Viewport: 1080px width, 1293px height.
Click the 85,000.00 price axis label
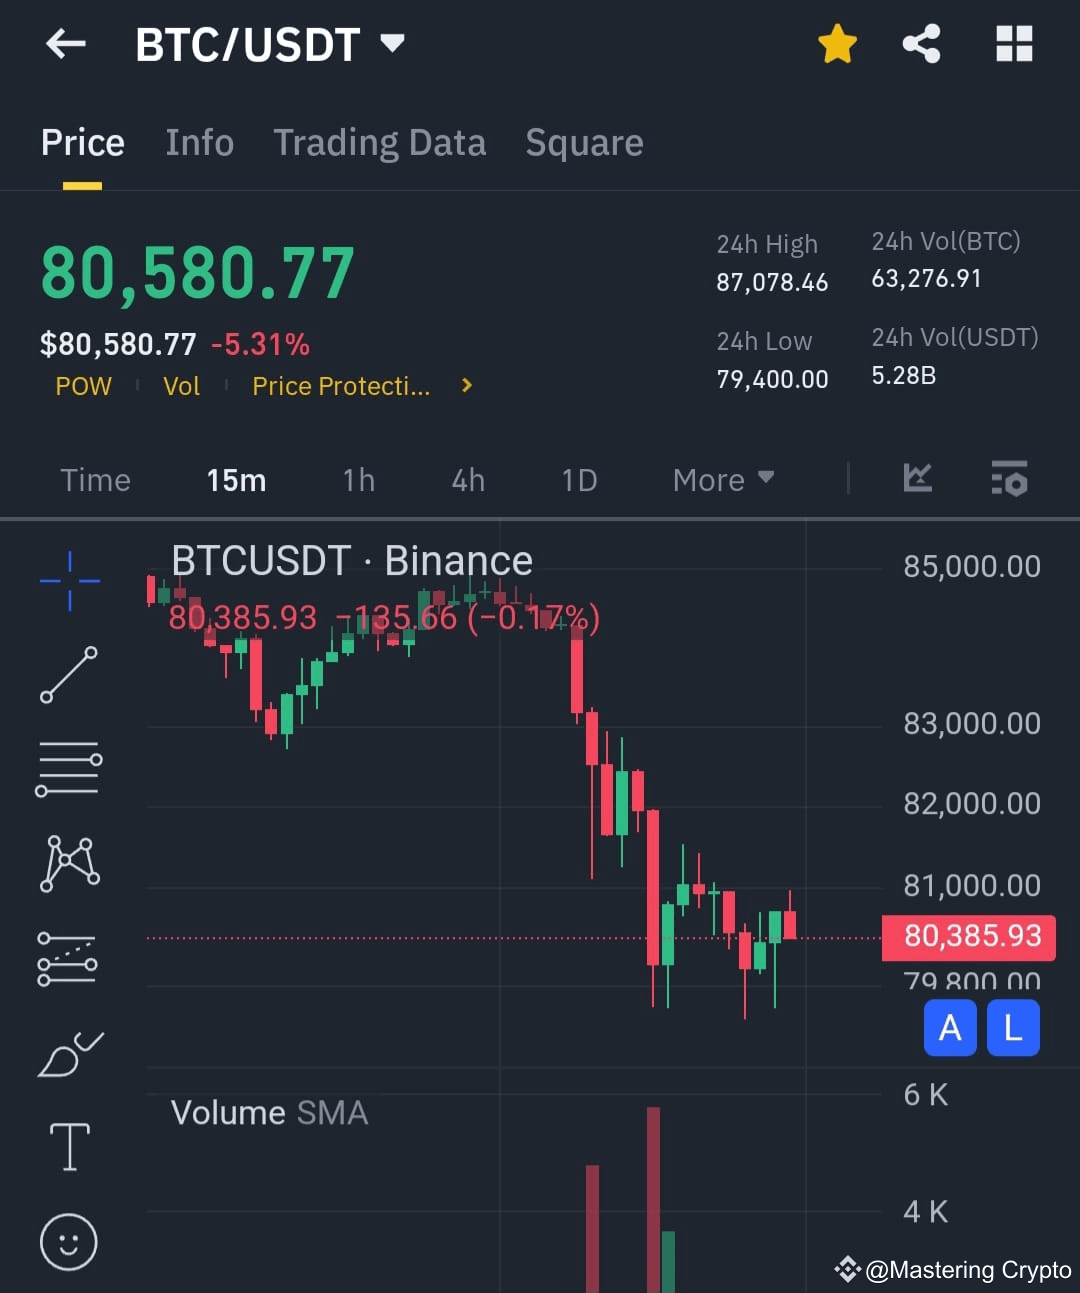pyautogui.click(x=972, y=567)
